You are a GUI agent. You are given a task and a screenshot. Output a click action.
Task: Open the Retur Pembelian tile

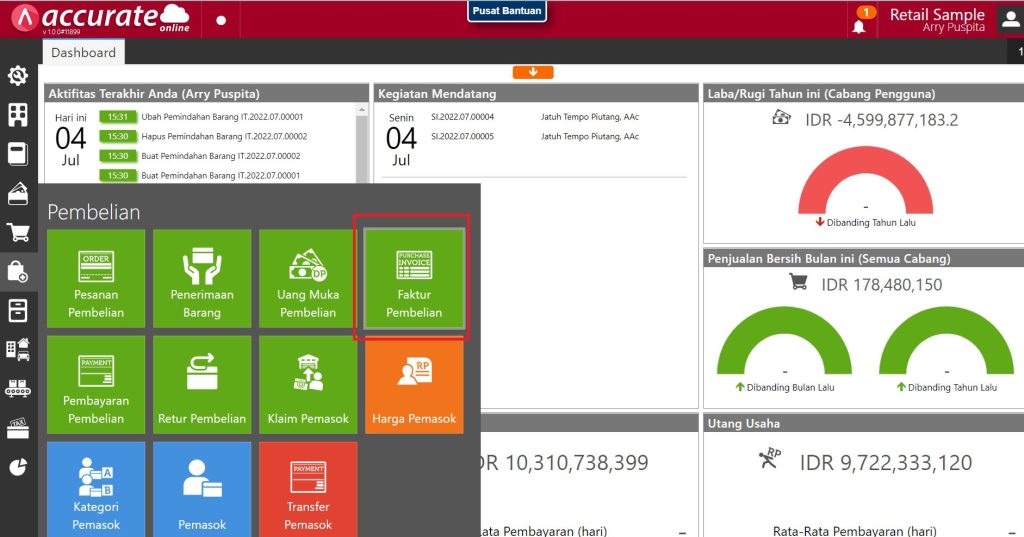click(x=202, y=385)
